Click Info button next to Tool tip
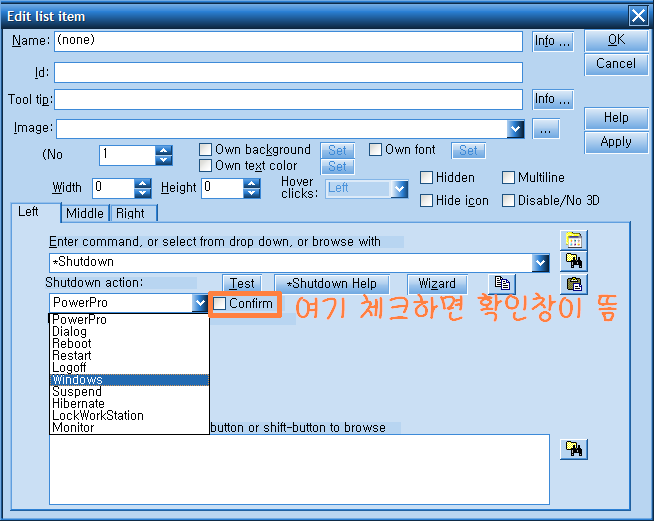This screenshot has height=521, width=654. (553, 99)
